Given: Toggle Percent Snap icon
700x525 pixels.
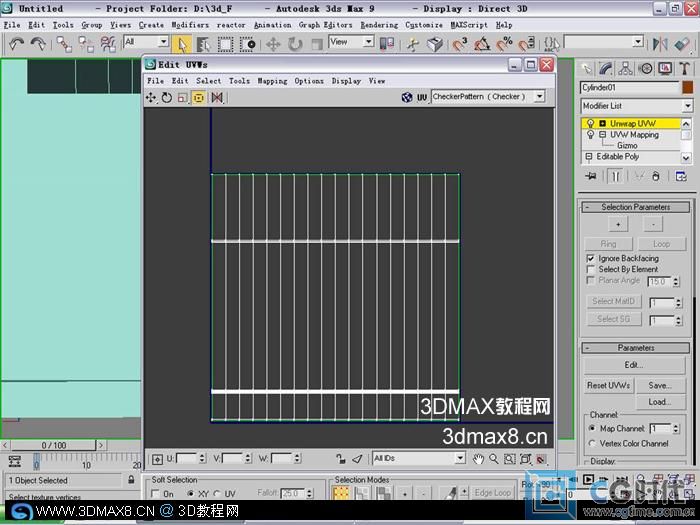Looking at the screenshot, I should (504, 44).
